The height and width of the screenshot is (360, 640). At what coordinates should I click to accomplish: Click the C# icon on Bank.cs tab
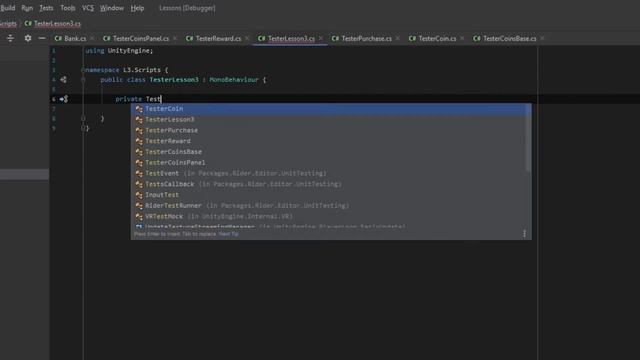point(58,38)
